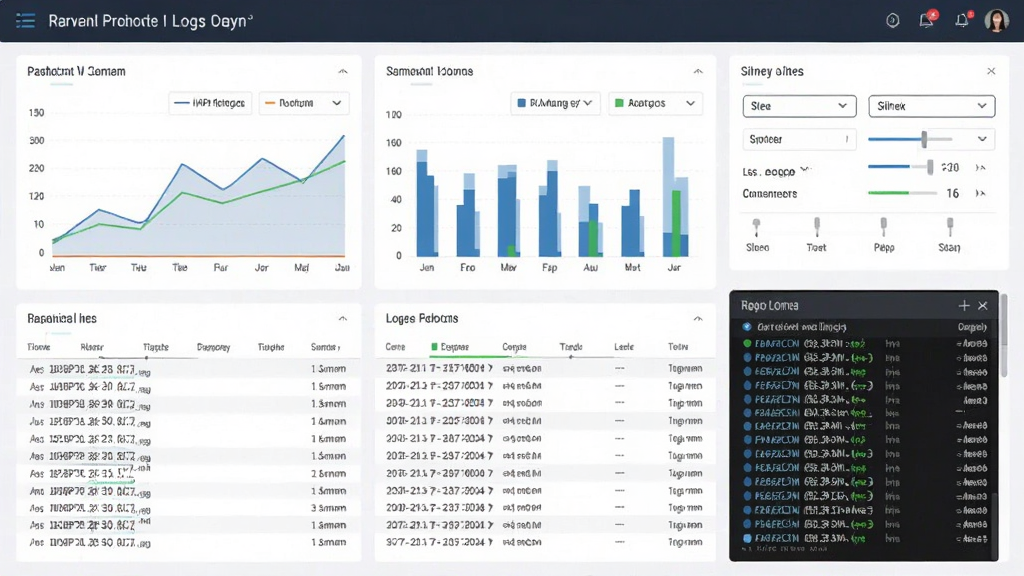Expand the Les. eoggo chevron

tap(805, 170)
